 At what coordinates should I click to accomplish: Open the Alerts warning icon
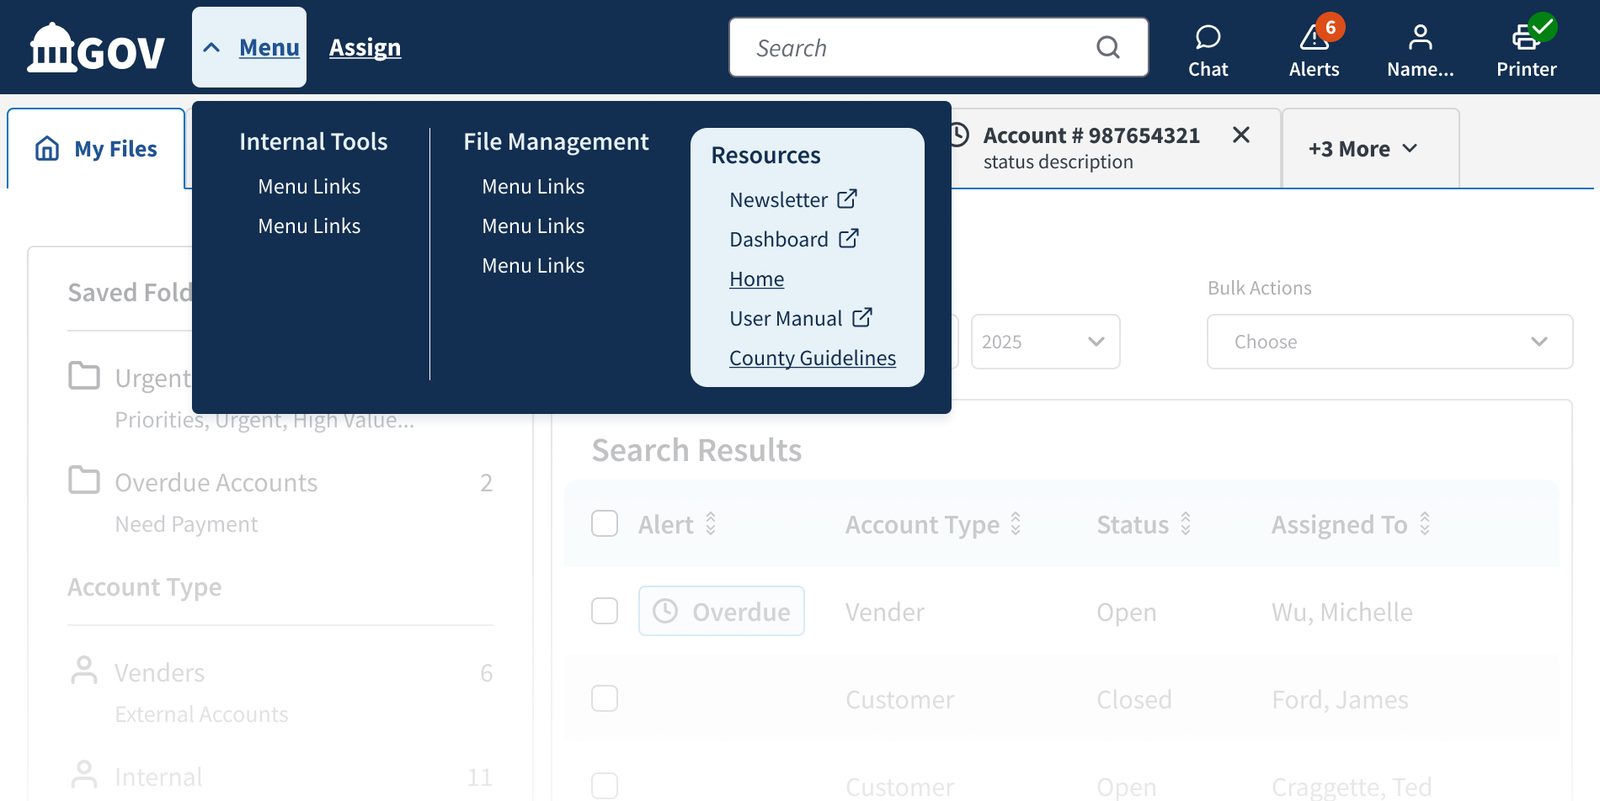coord(1314,38)
